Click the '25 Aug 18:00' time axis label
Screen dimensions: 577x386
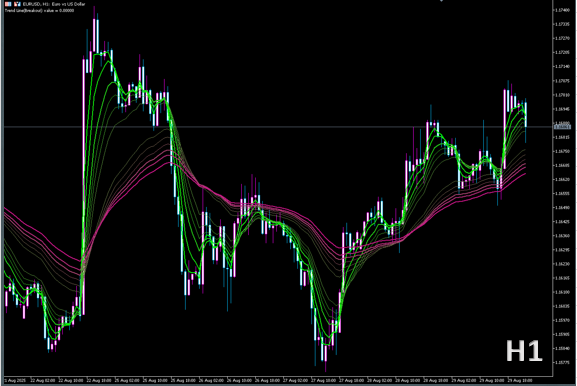(183, 380)
